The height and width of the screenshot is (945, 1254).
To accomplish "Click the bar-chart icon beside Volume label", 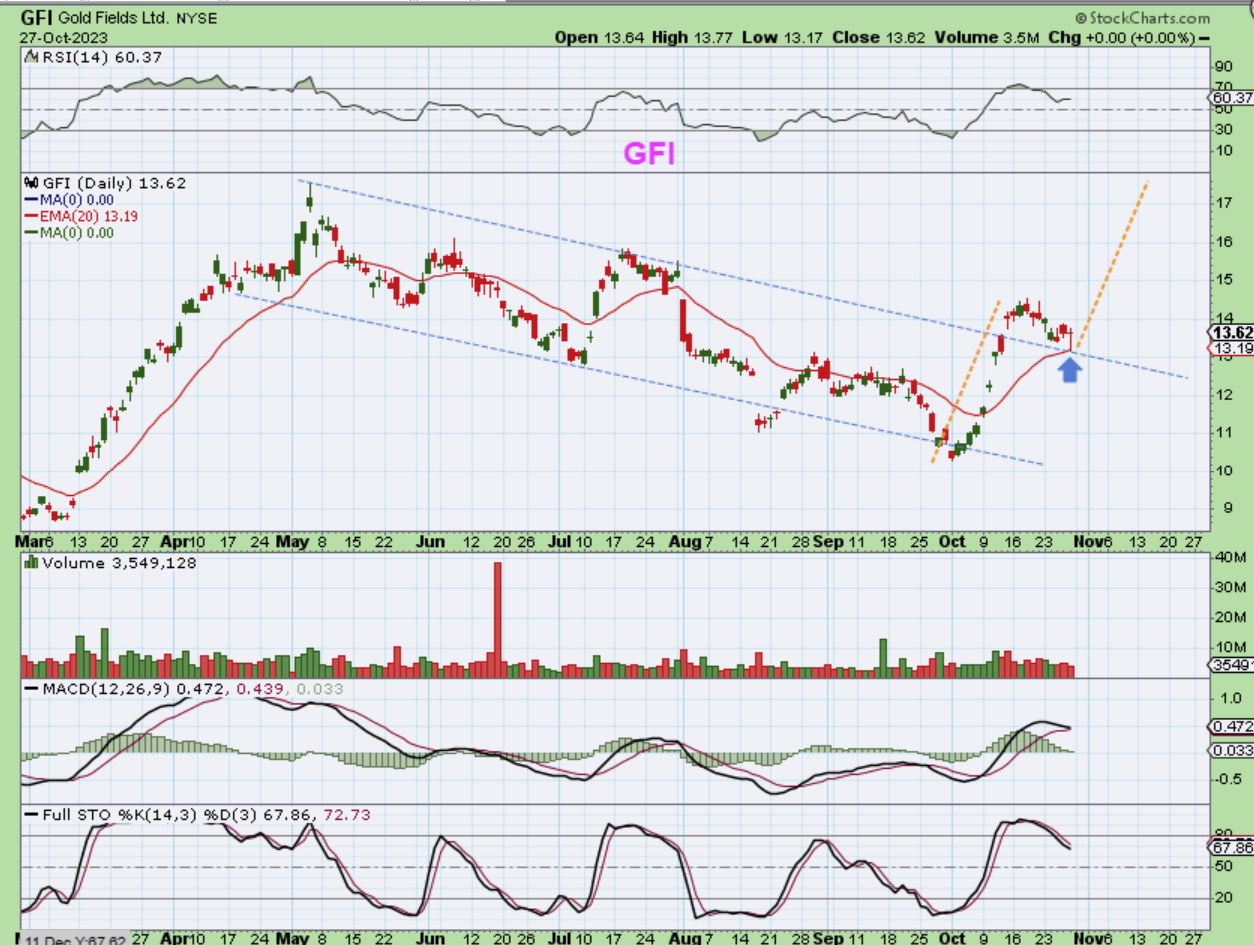I will coord(29,563).
